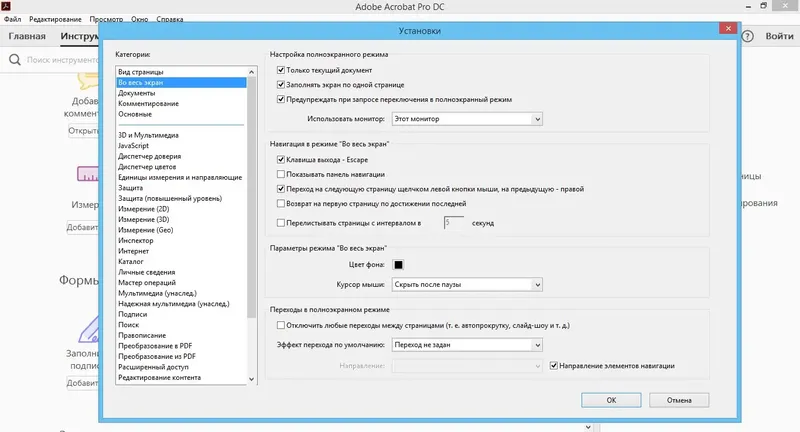The width and height of the screenshot is (800, 432).
Task: Enable 'Перелистывать страницы с интервалом' checkbox
Action: [281, 223]
